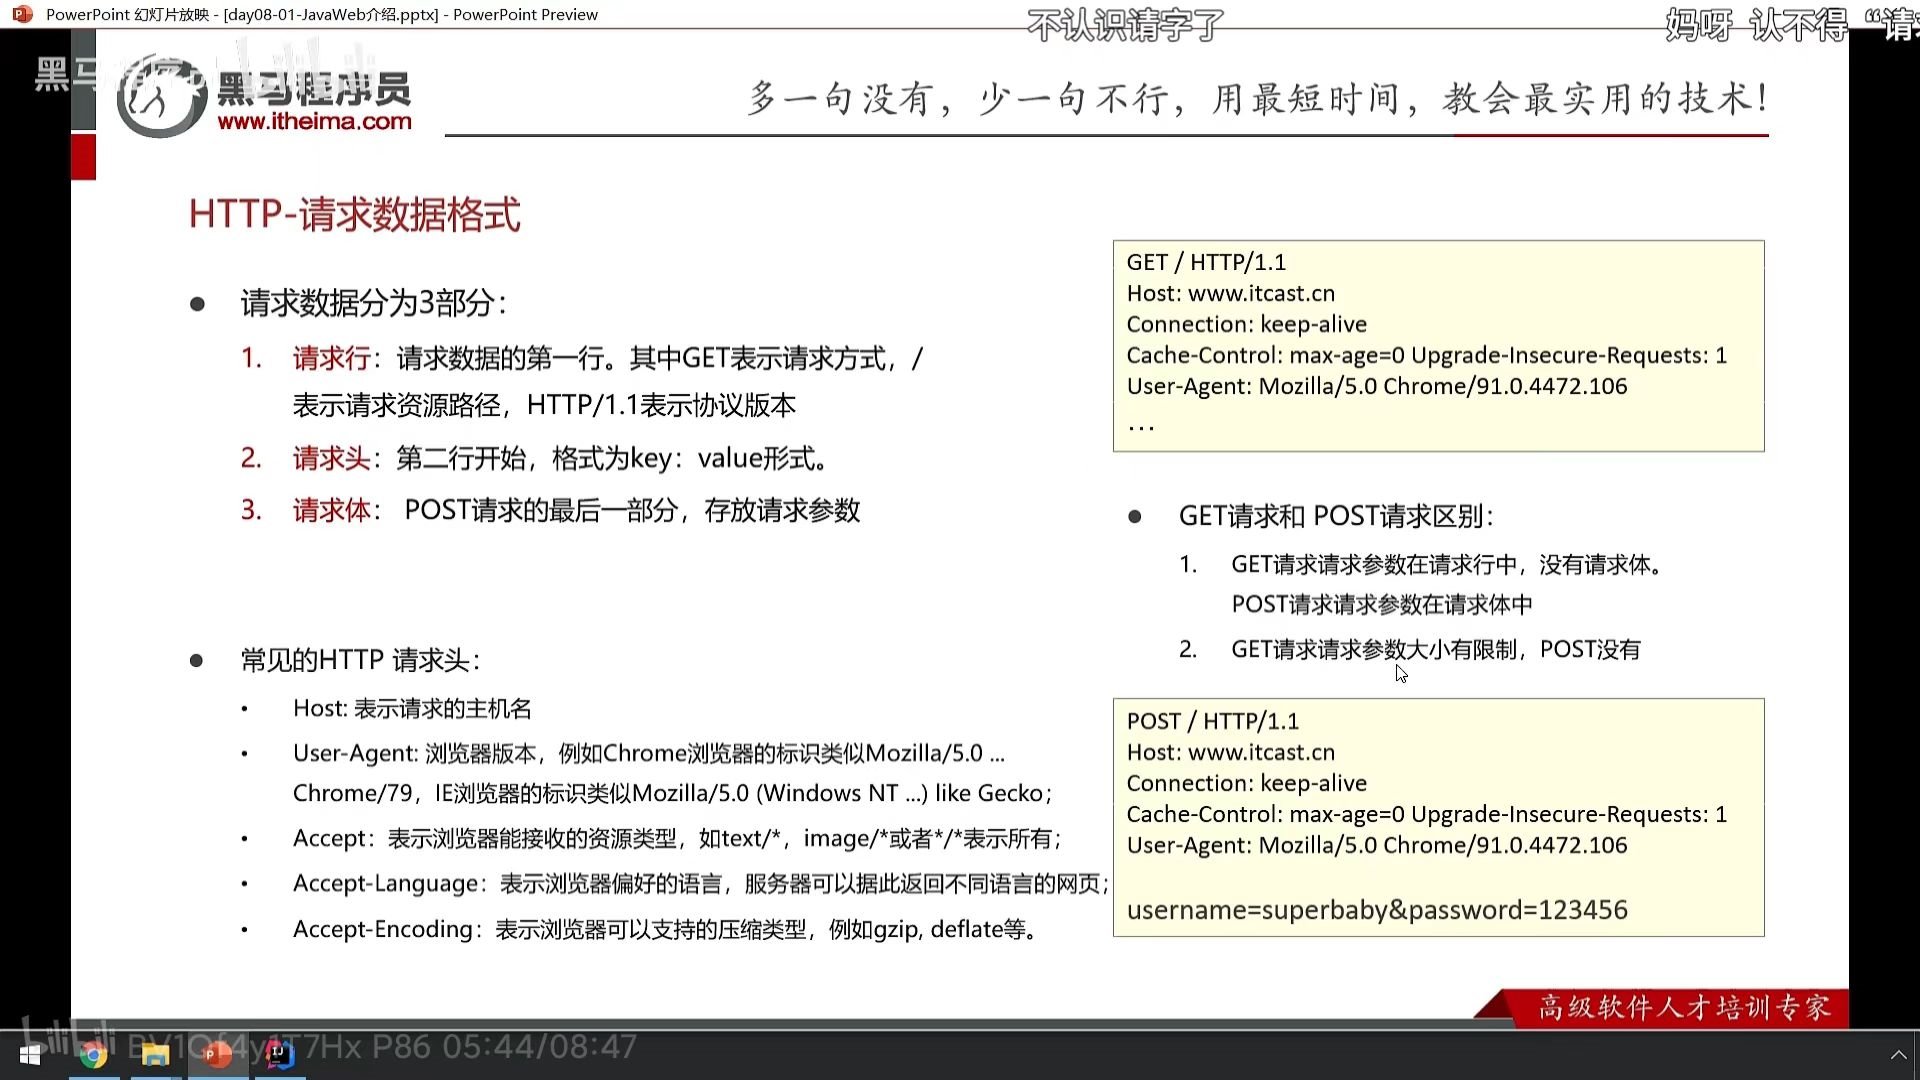The height and width of the screenshot is (1080, 1920).
Task: Switch to Chrome from the taskbar
Action: (x=93, y=1055)
